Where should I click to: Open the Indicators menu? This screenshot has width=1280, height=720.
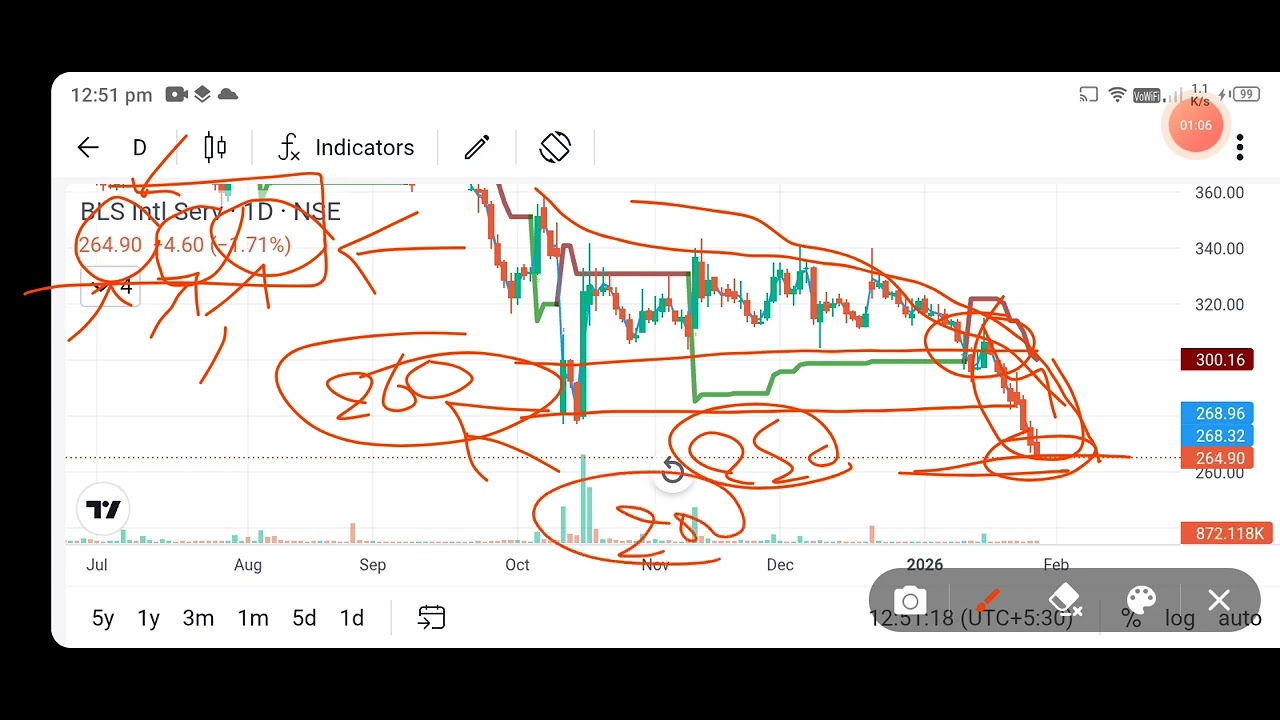coord(346,148)
